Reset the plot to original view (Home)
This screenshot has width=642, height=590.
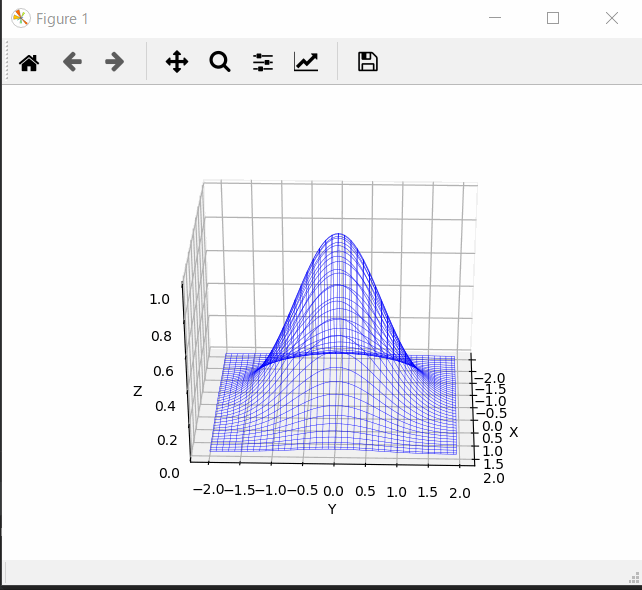click(x=29, y=62)
